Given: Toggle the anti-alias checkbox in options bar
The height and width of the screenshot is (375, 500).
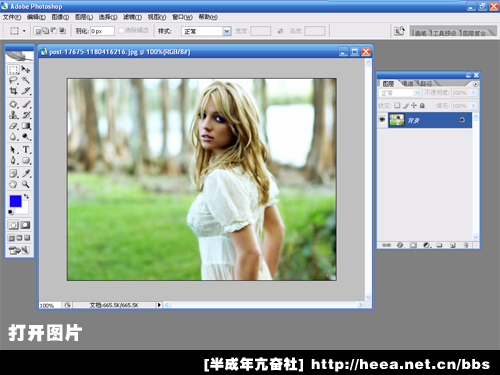Looking at the screenshot, I should [x=121, y=31].
